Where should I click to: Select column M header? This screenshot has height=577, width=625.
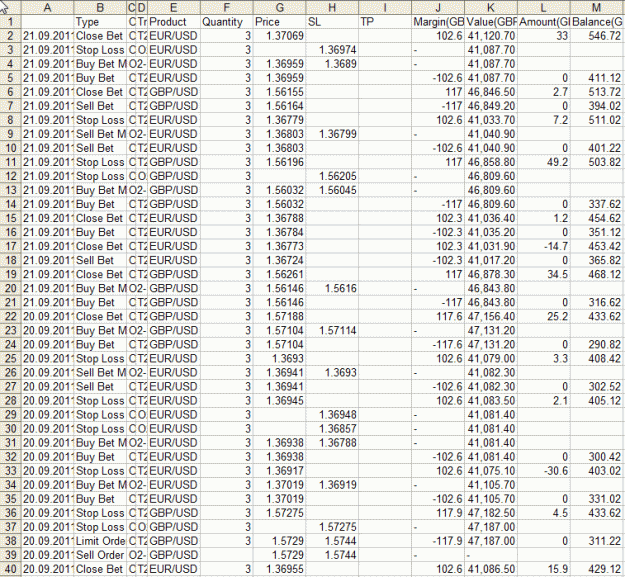click(x=597, y=7)
